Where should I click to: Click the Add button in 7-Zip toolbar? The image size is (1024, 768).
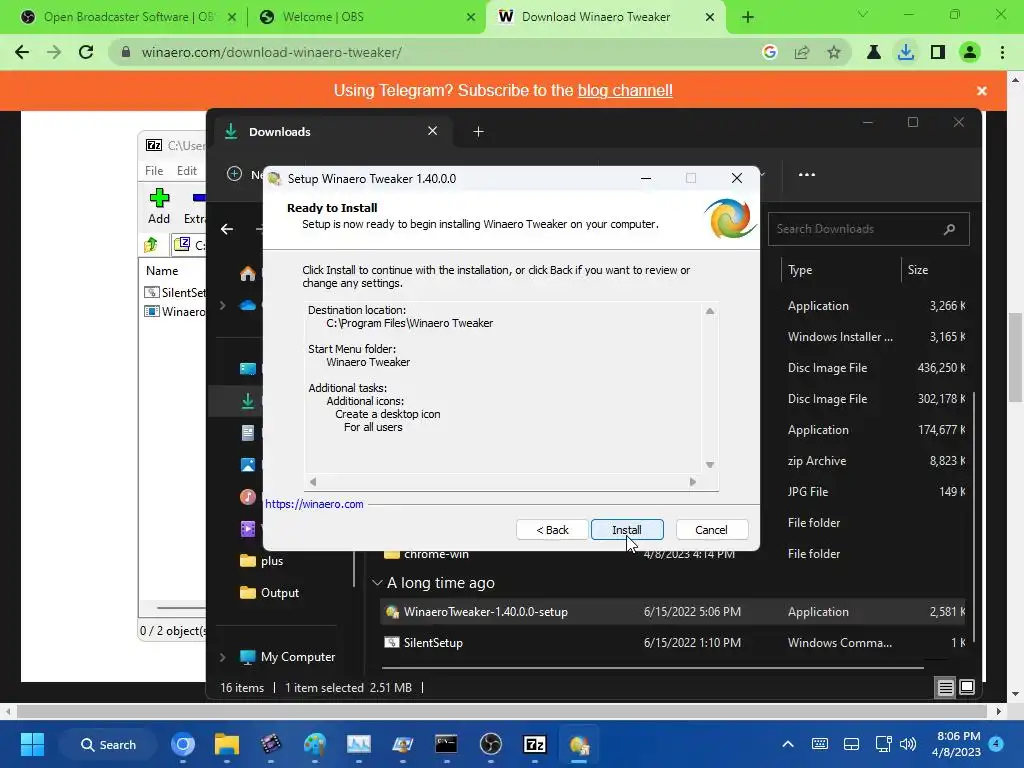coord(159,206)
